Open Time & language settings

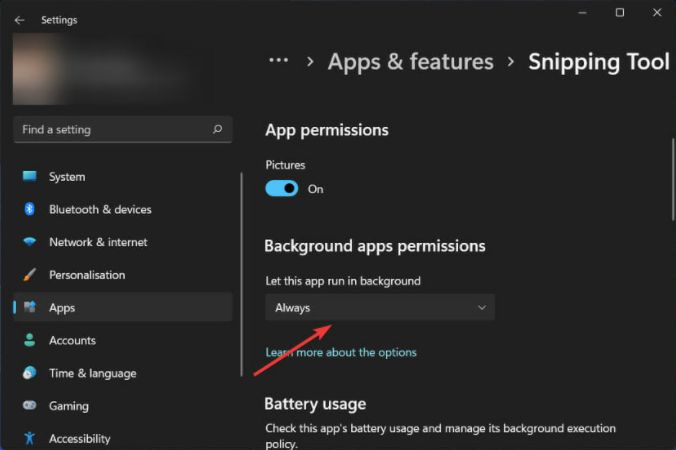tap(123, 373)
